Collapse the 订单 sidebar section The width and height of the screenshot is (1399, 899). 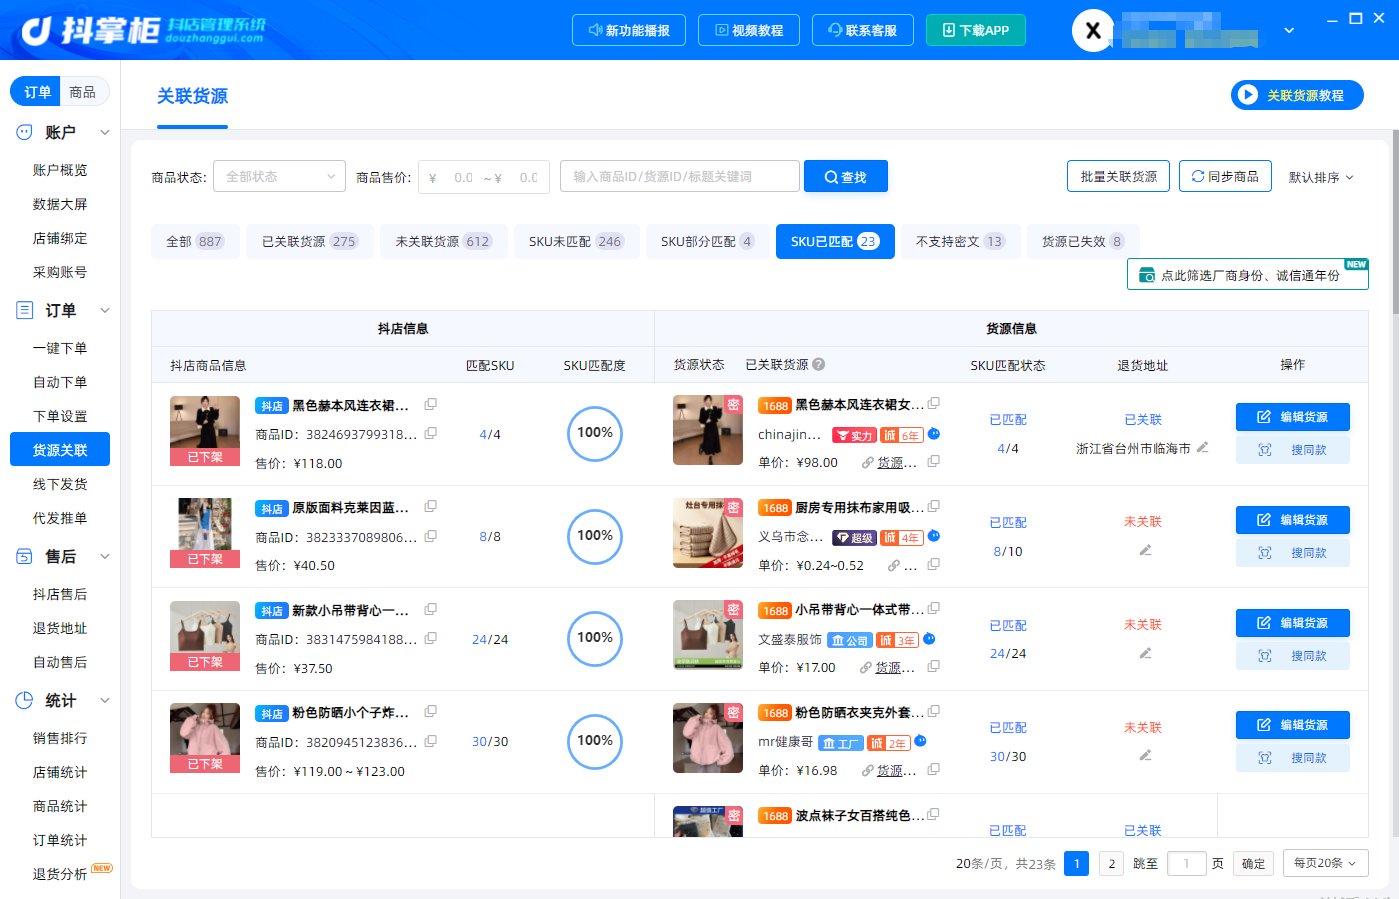[105, 310]
